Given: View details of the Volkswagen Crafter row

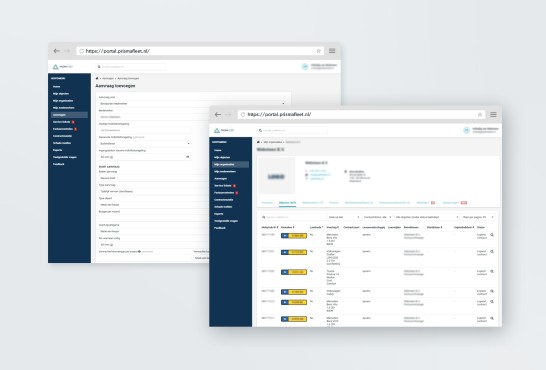Looking at the screenshot, I should click(492, 251).
